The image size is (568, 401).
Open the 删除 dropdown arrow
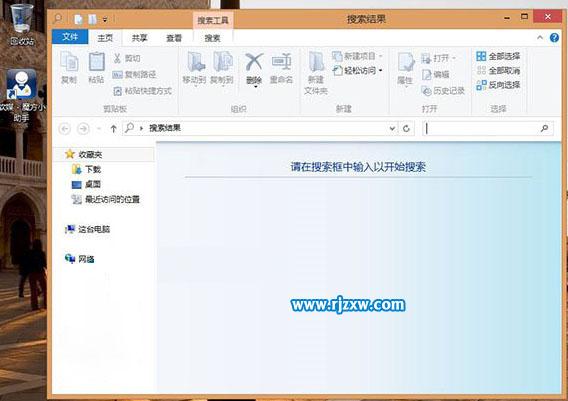[255, 87]
